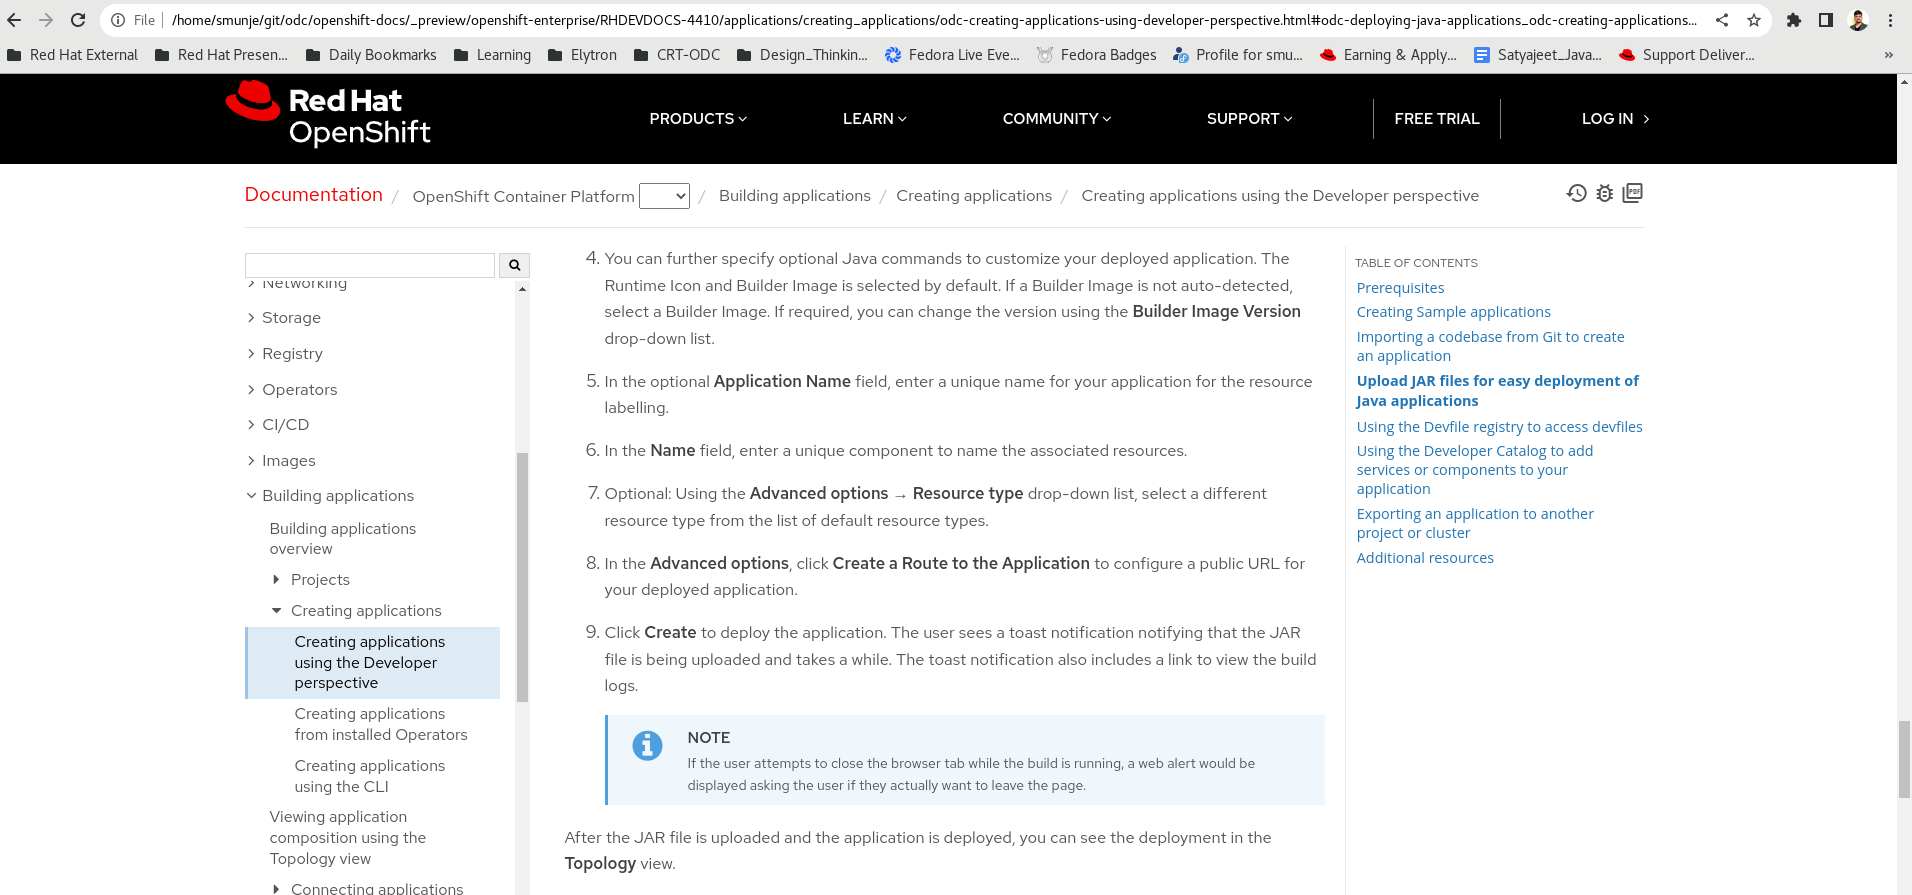This screenshot has width=1912, height=895.
Task: Click the report bug icon
Action: coord(1605,193)
